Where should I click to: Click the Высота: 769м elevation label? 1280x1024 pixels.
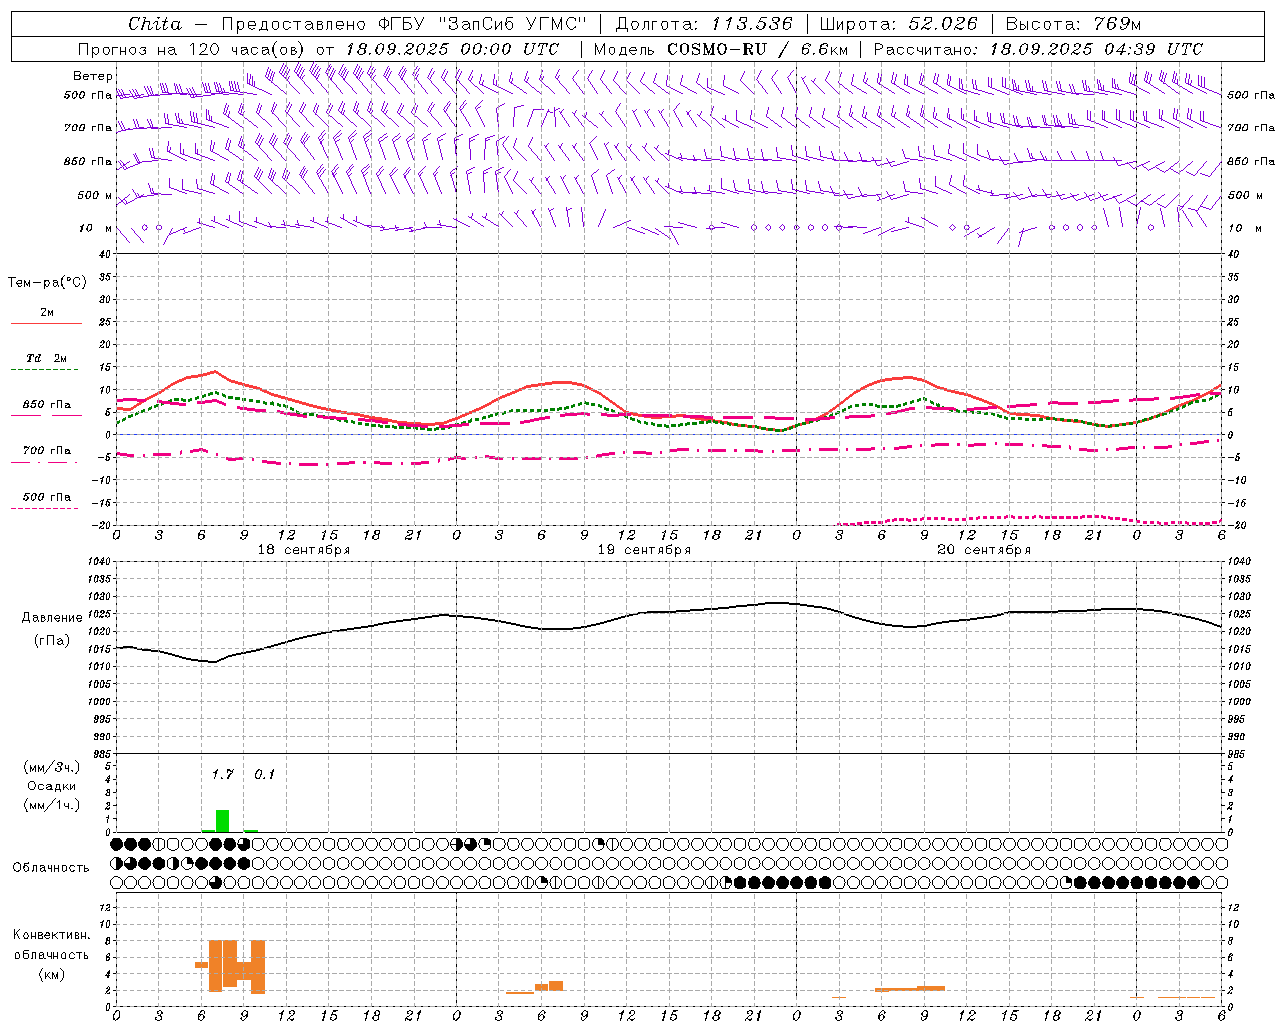click(1073, 24)
